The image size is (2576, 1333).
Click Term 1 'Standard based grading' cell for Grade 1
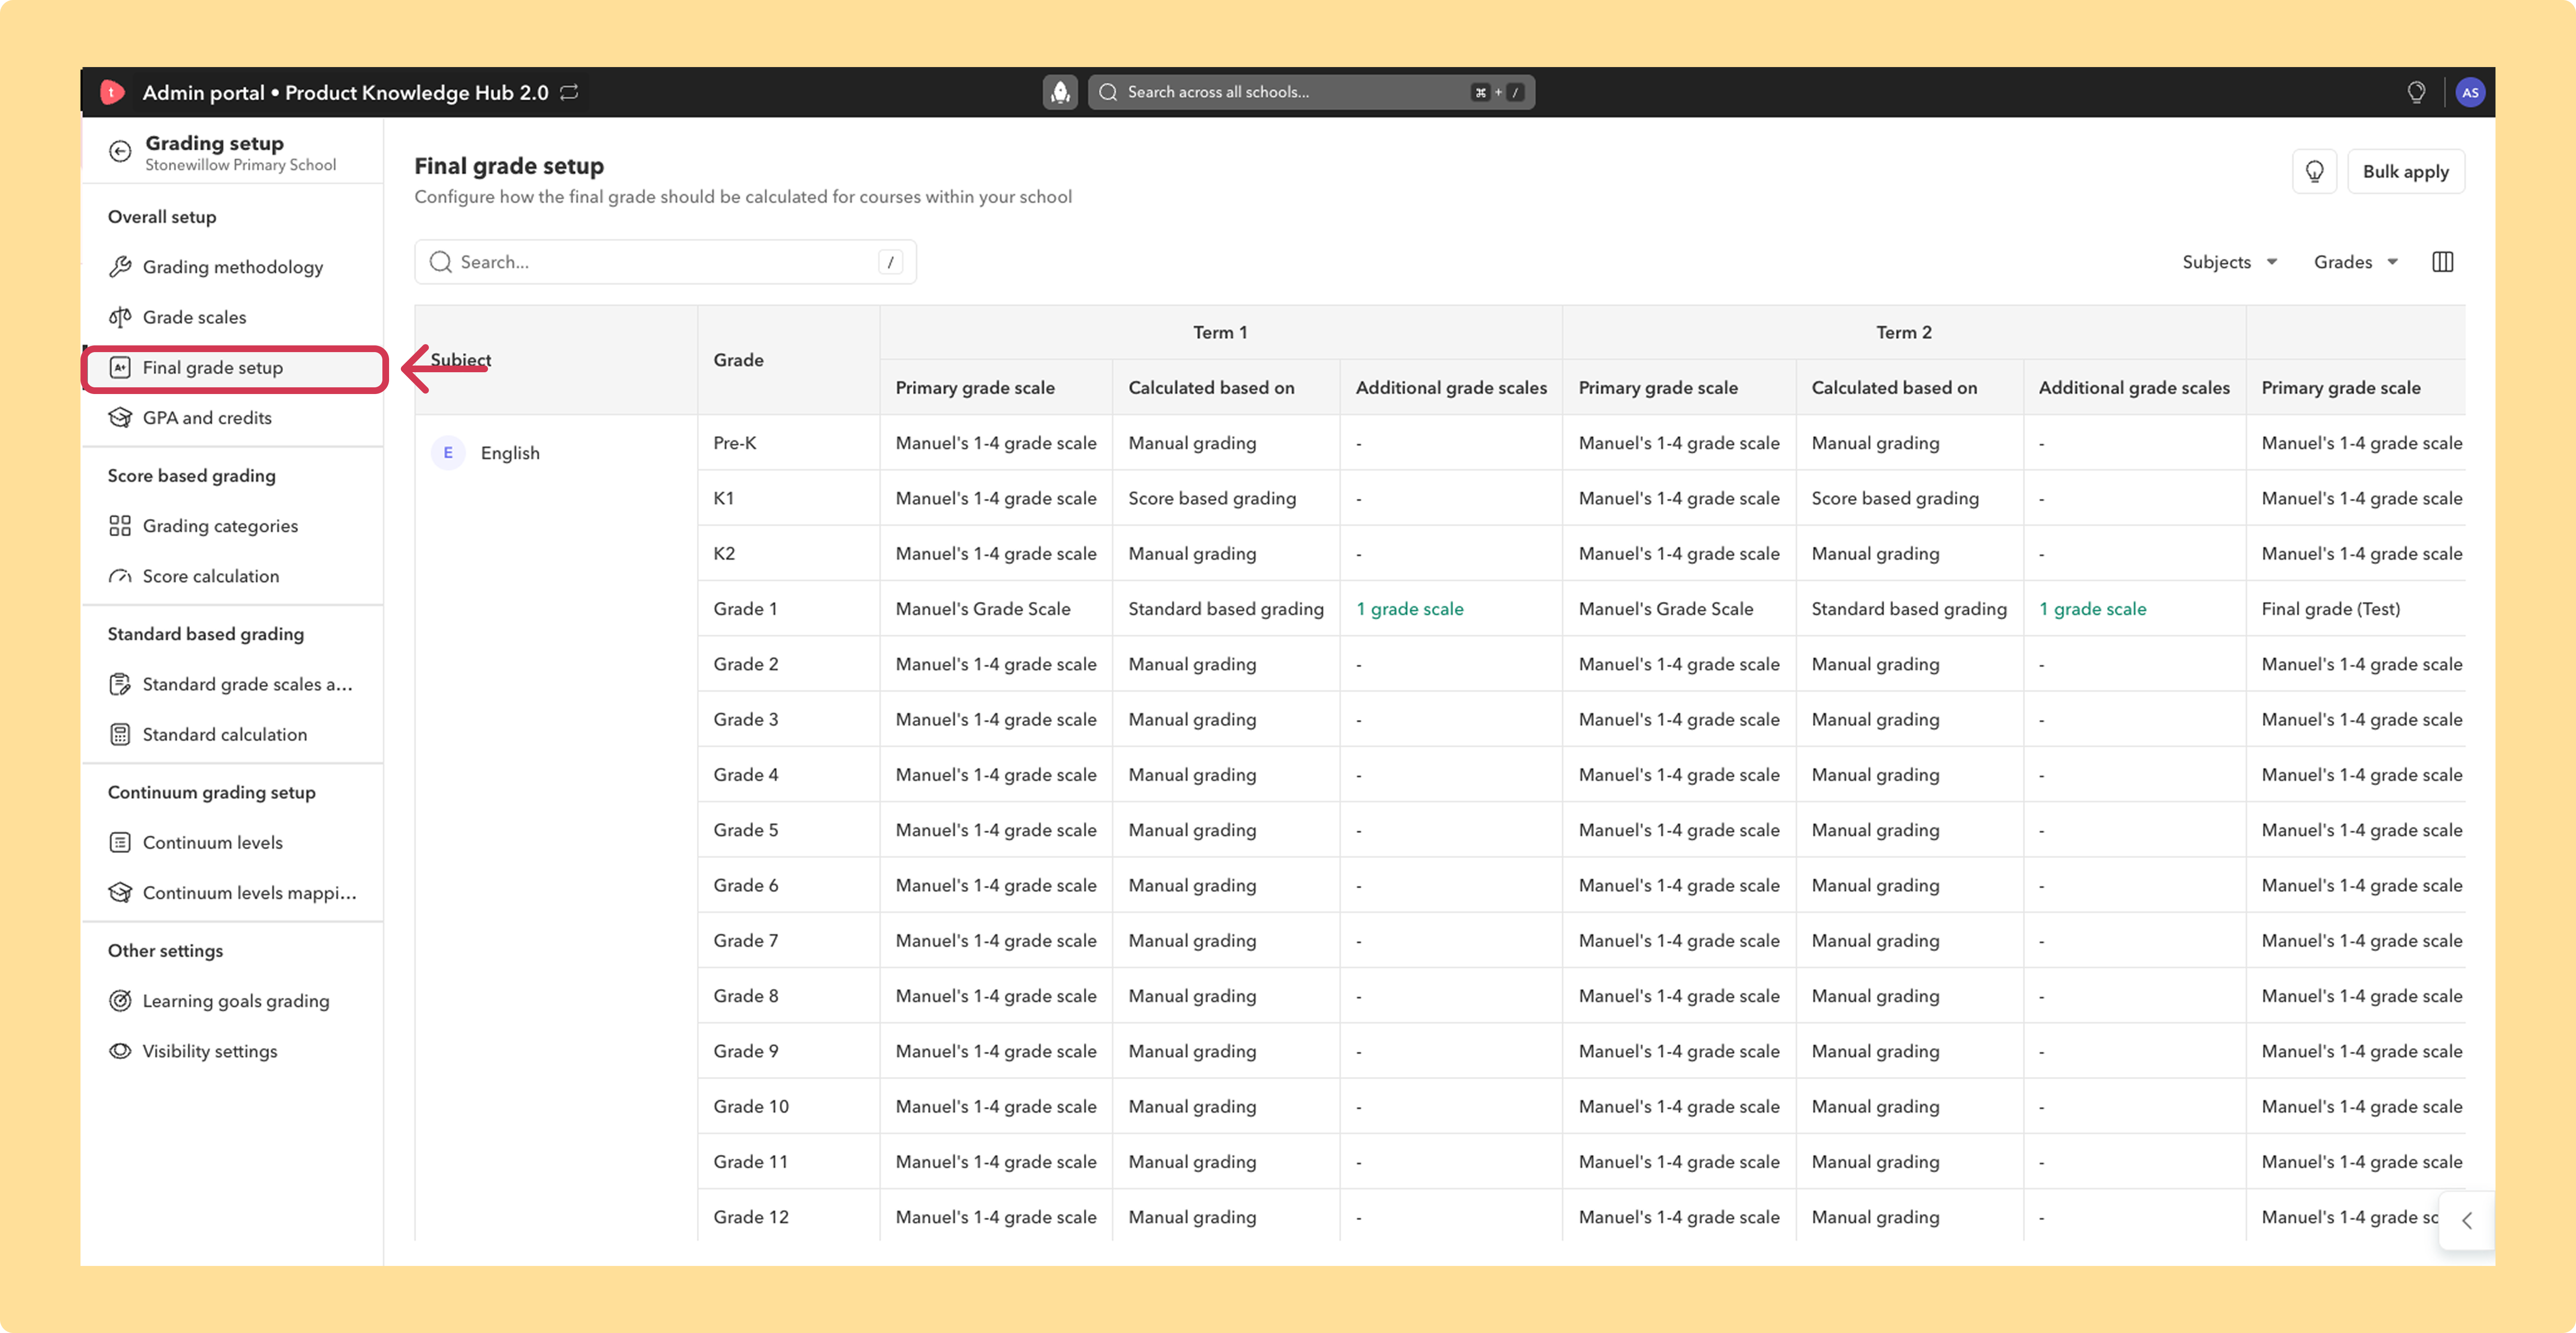1226,609
